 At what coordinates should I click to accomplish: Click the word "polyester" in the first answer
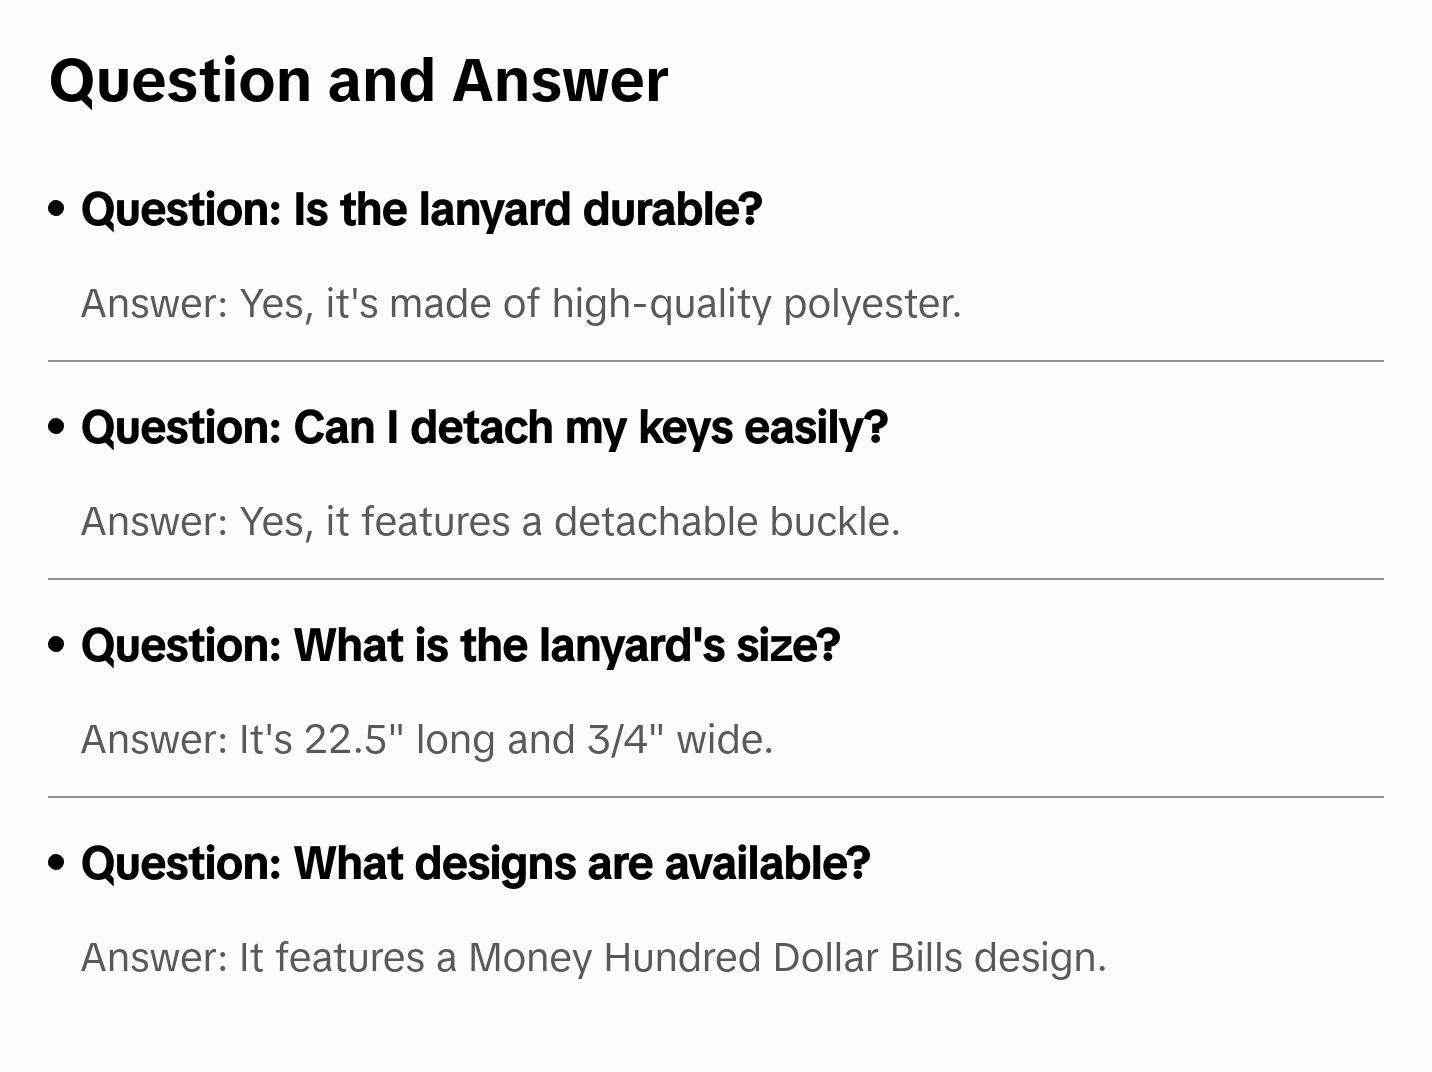871,303
